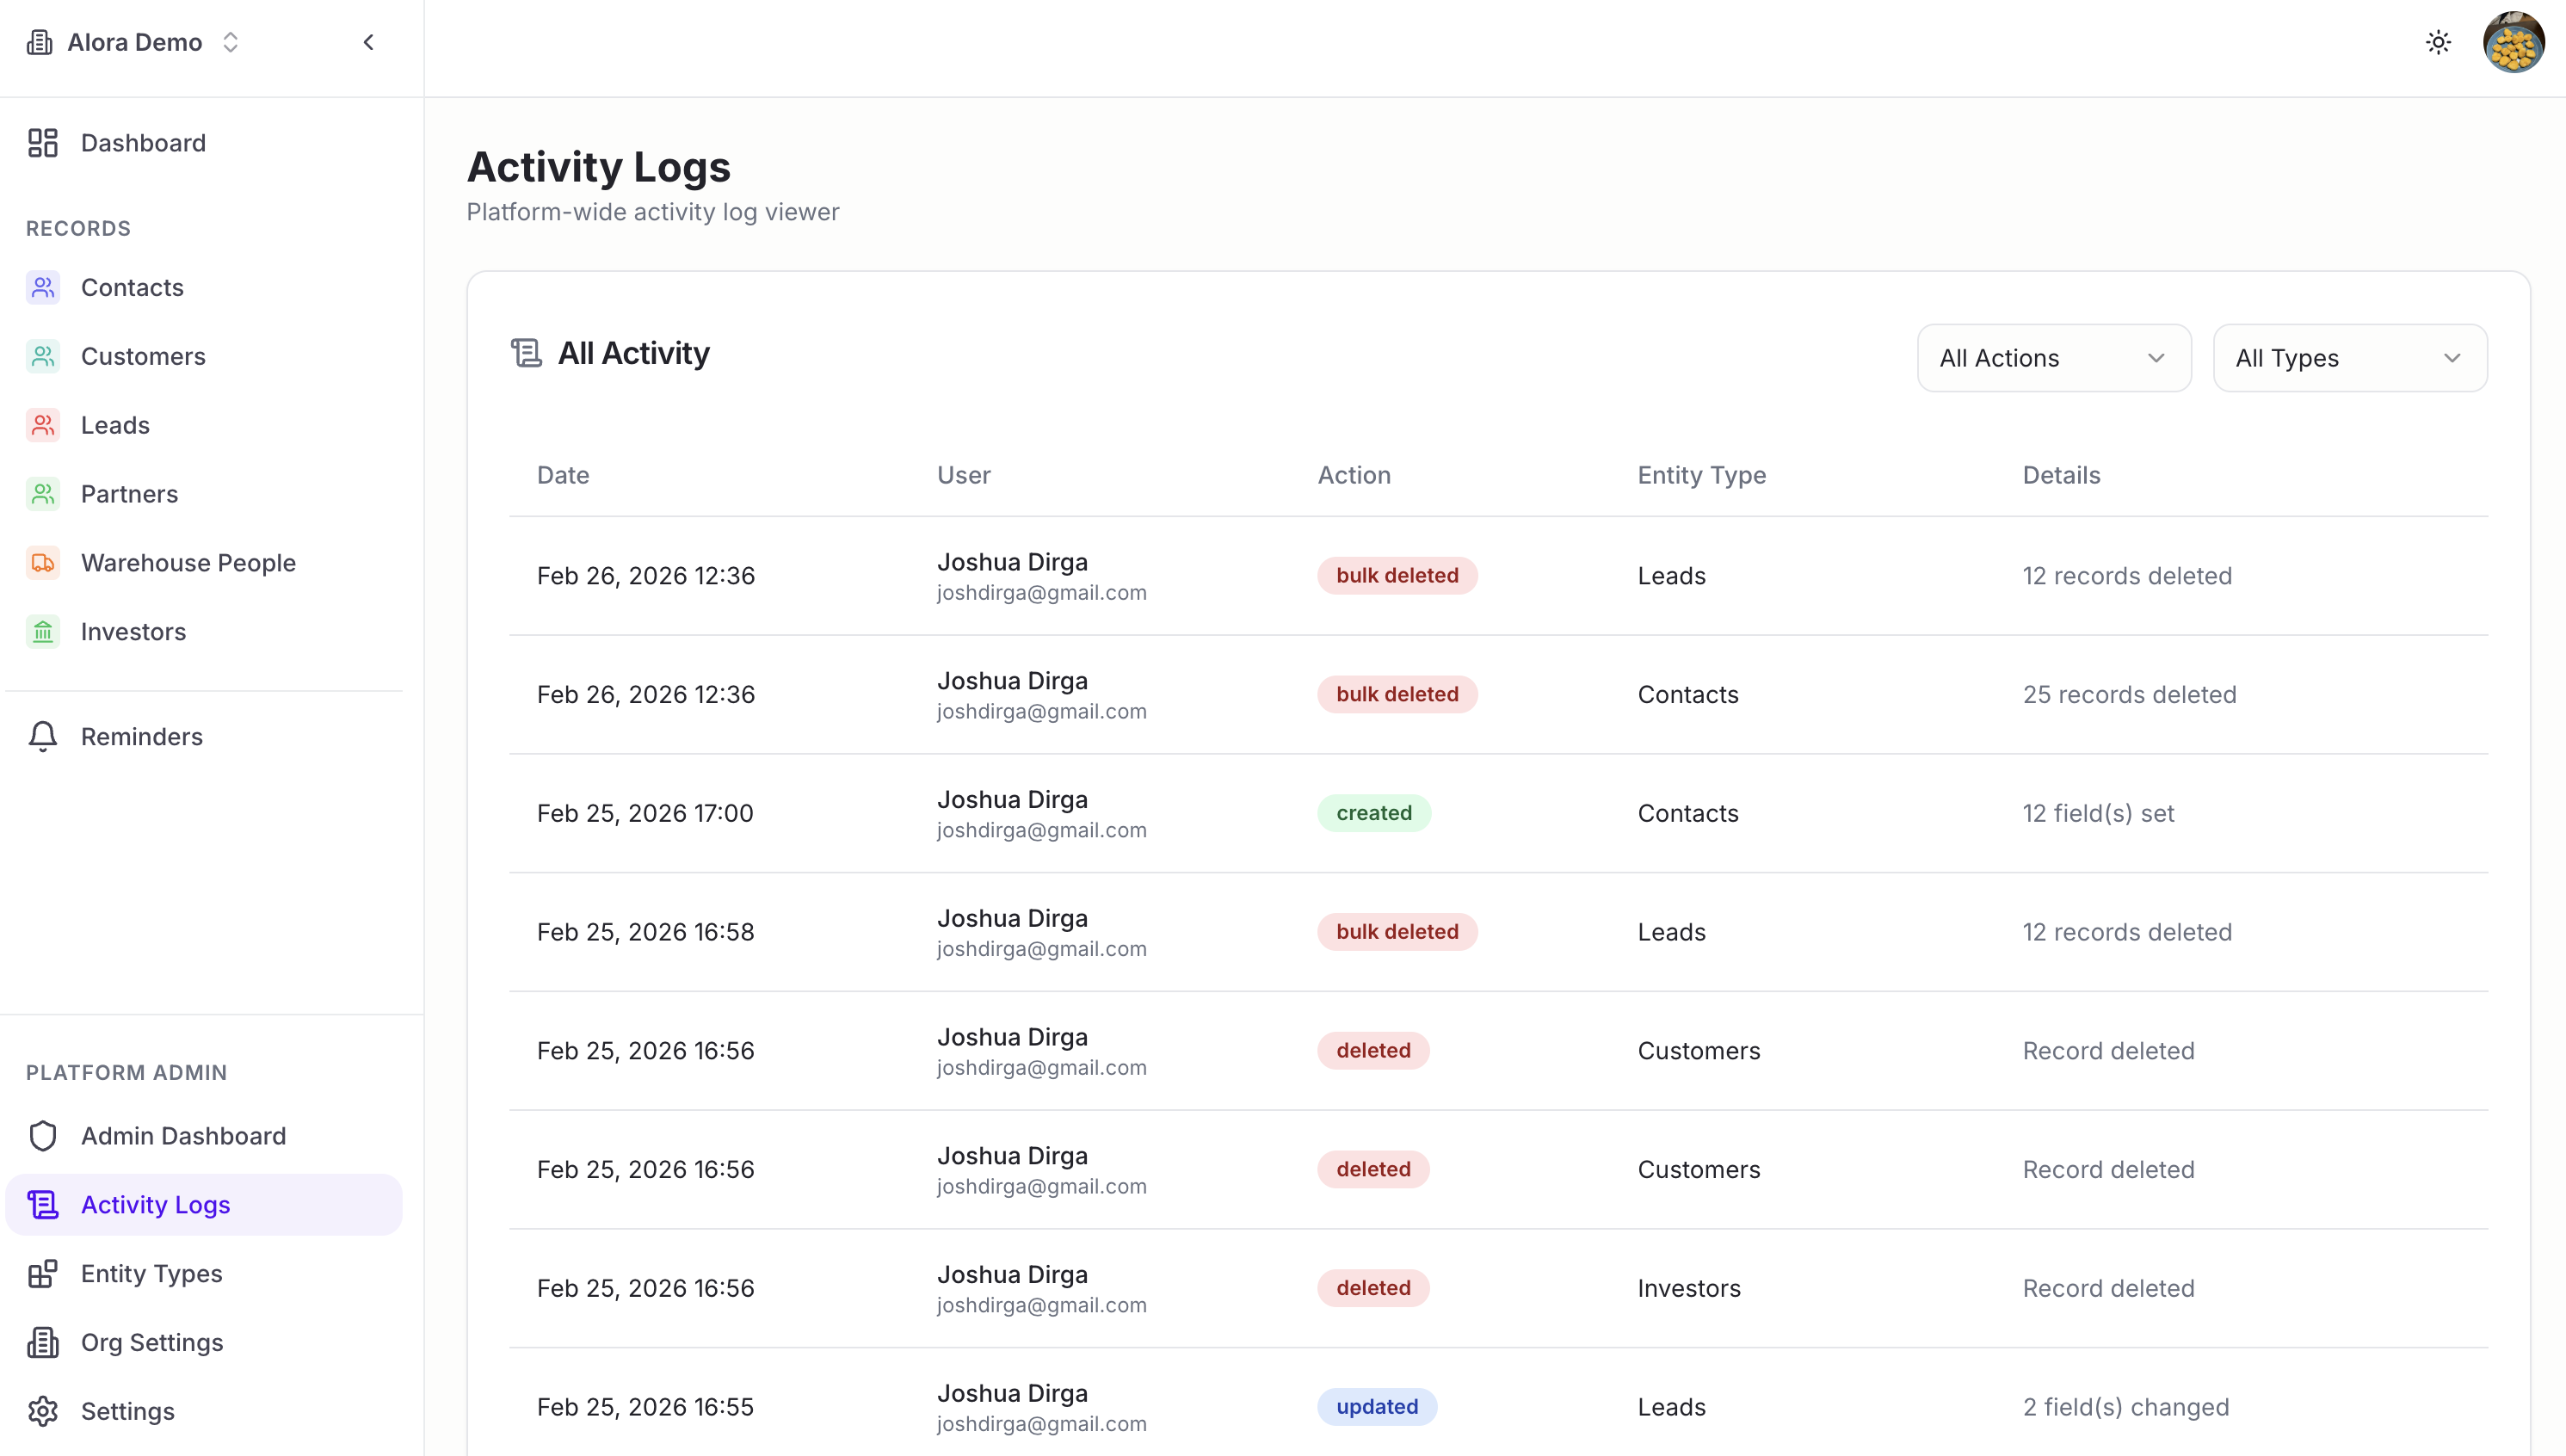This screenshot has width=2566, height=1456.
Task: Go to Dashboard in the sidebar
Action: pos(143,143)
